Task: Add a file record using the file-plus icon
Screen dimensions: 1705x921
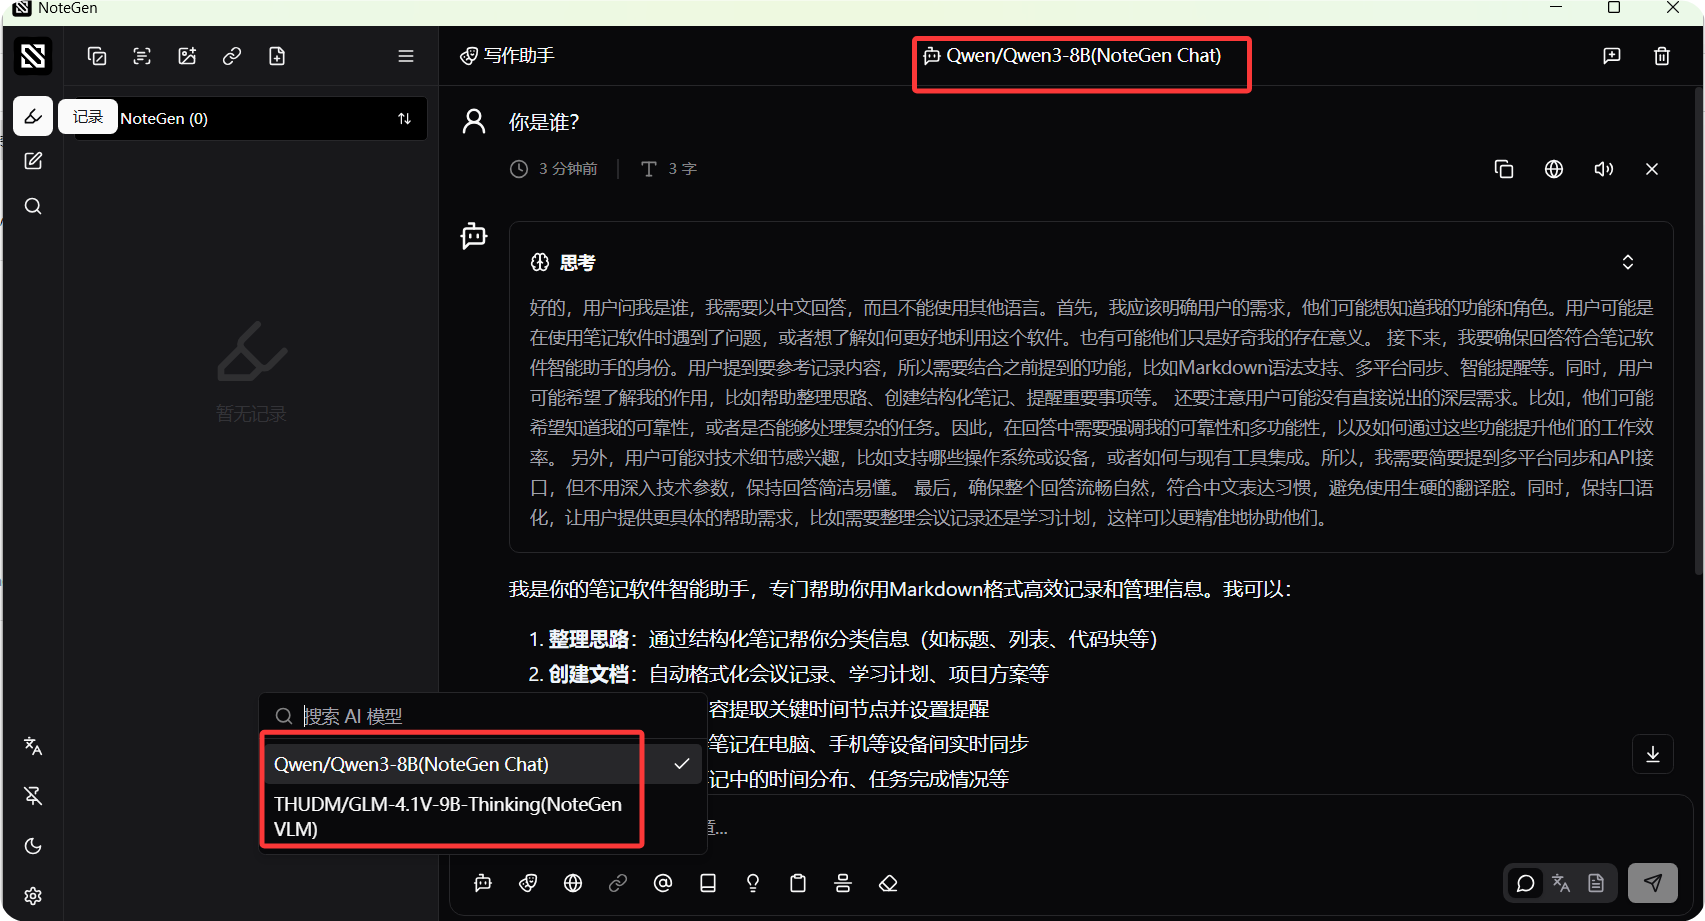Action: (x=277, y=56)
